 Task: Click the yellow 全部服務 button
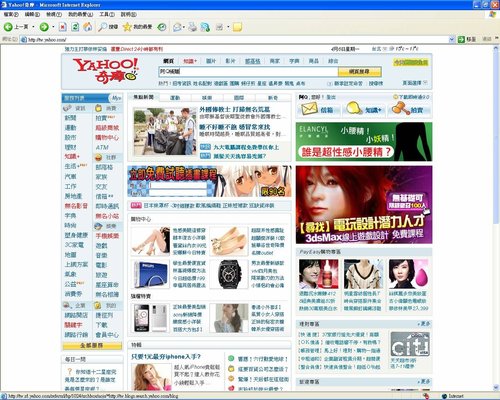[92, 346]
